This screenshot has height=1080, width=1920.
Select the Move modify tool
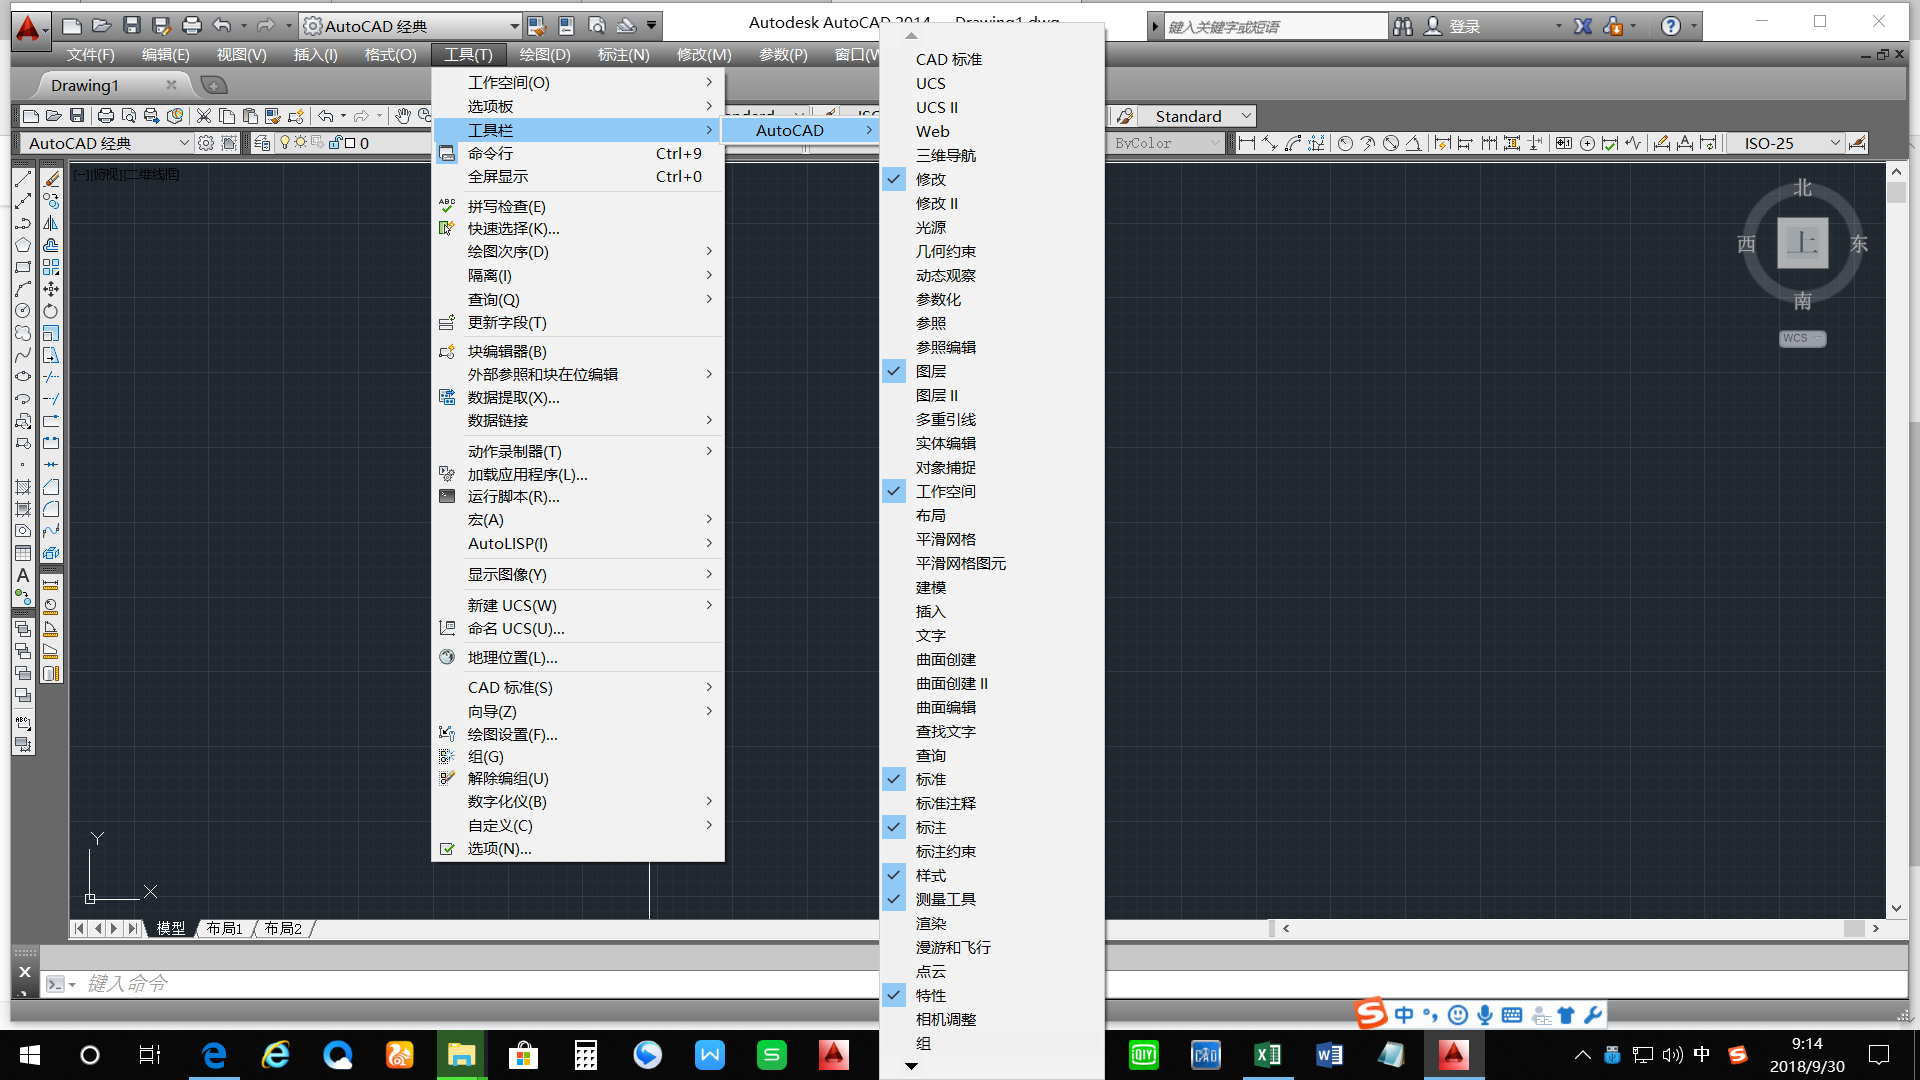pos(51,289)
